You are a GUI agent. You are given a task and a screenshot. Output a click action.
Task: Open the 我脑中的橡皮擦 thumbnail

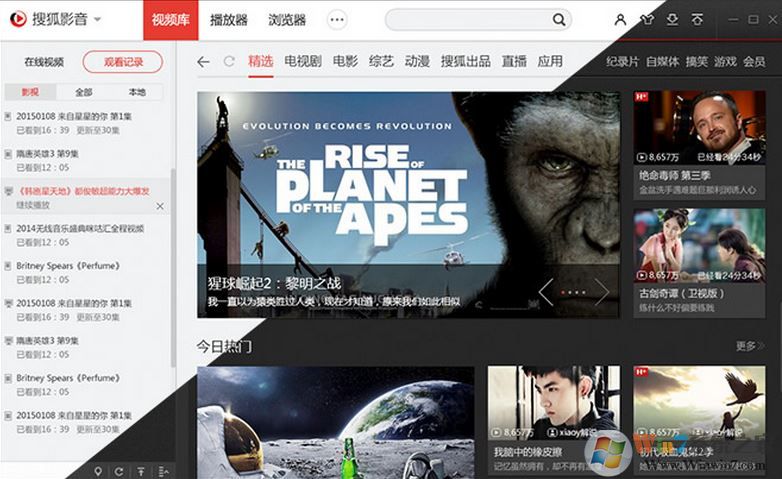click(554, 403)
